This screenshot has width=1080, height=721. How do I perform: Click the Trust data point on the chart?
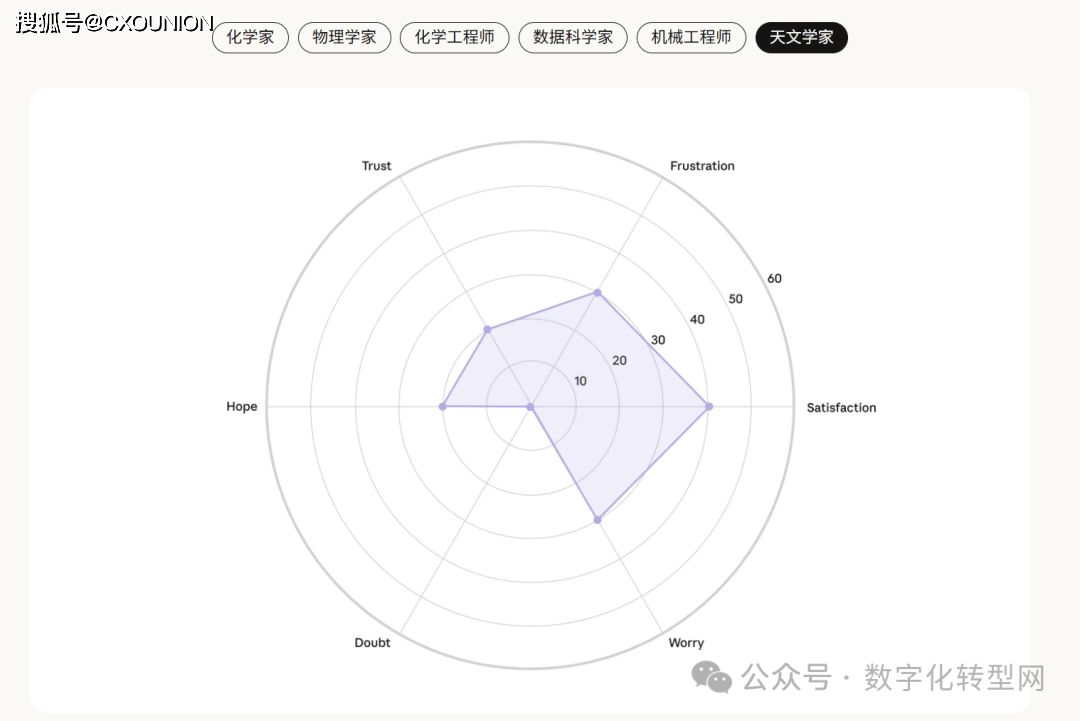487,329
